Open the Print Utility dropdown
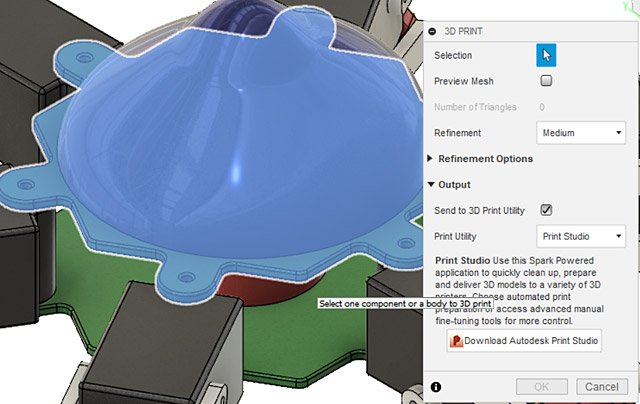Viewport: 640px width, 404px height. [580, 236]
